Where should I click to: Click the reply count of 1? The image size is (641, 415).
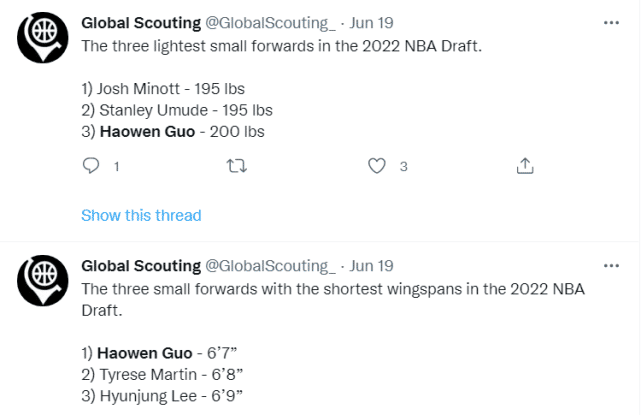click(x=116, y=167)
